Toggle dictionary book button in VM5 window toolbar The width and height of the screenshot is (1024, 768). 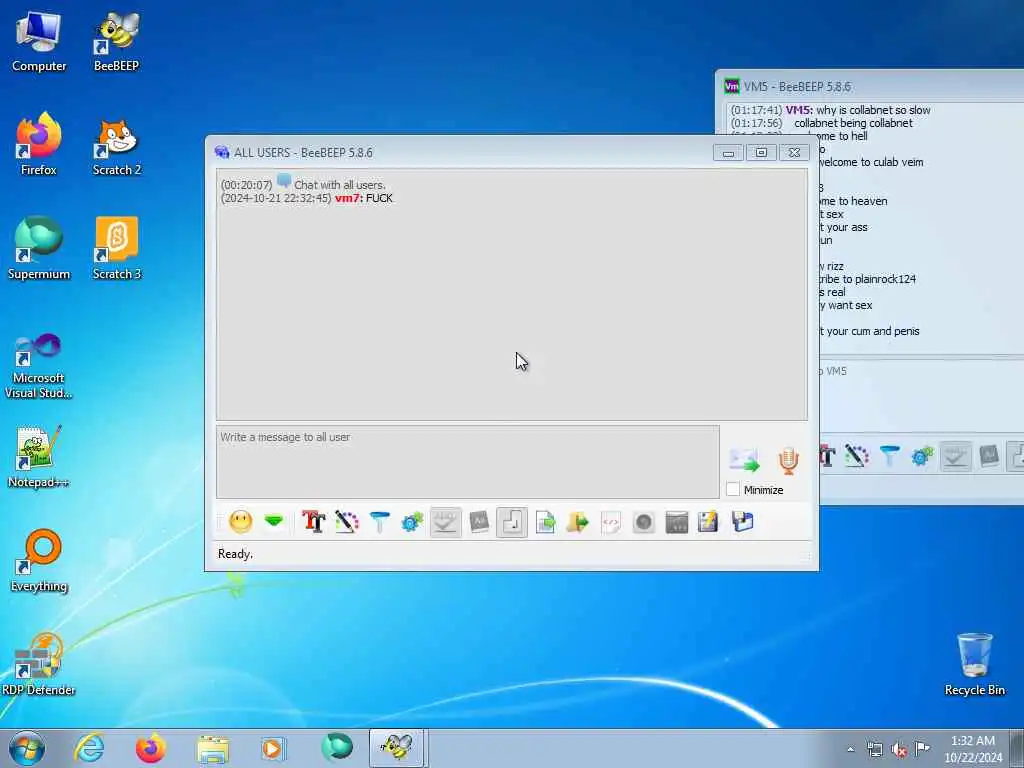click(x=989, y=455)
